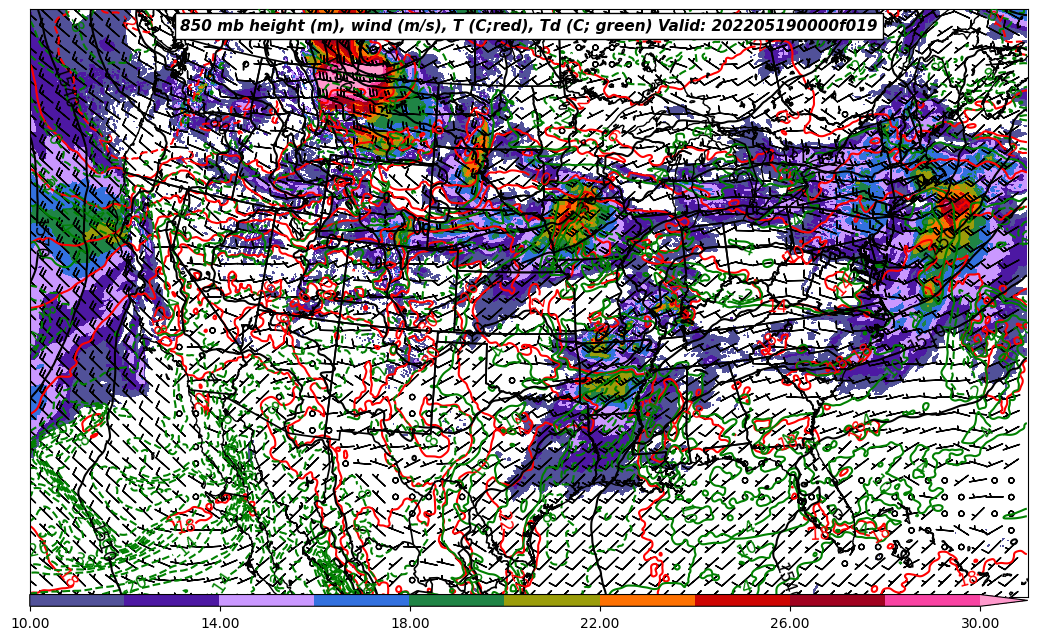
Task: Click the 22.00 colorbar tick label
Action: coord(600,623)
